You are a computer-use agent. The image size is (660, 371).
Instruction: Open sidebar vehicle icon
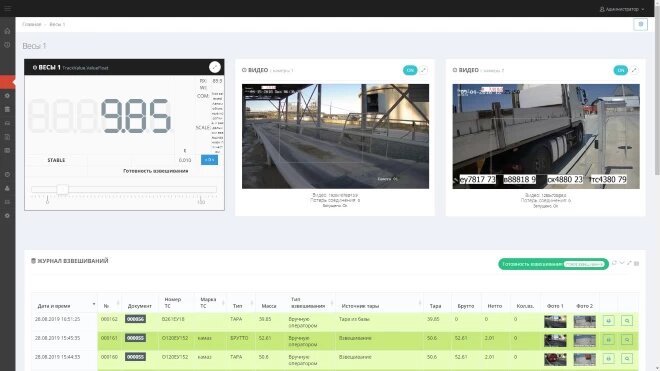[7, 123]
